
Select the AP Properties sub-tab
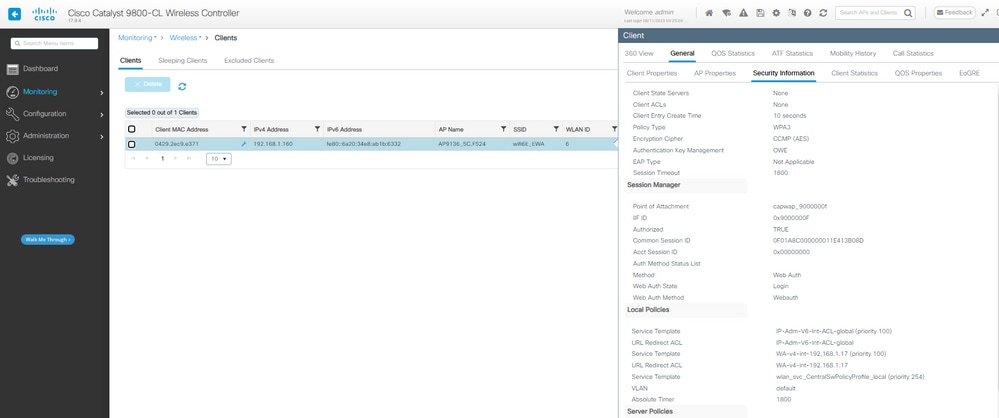pyautogui.click(x=715, y=73)
